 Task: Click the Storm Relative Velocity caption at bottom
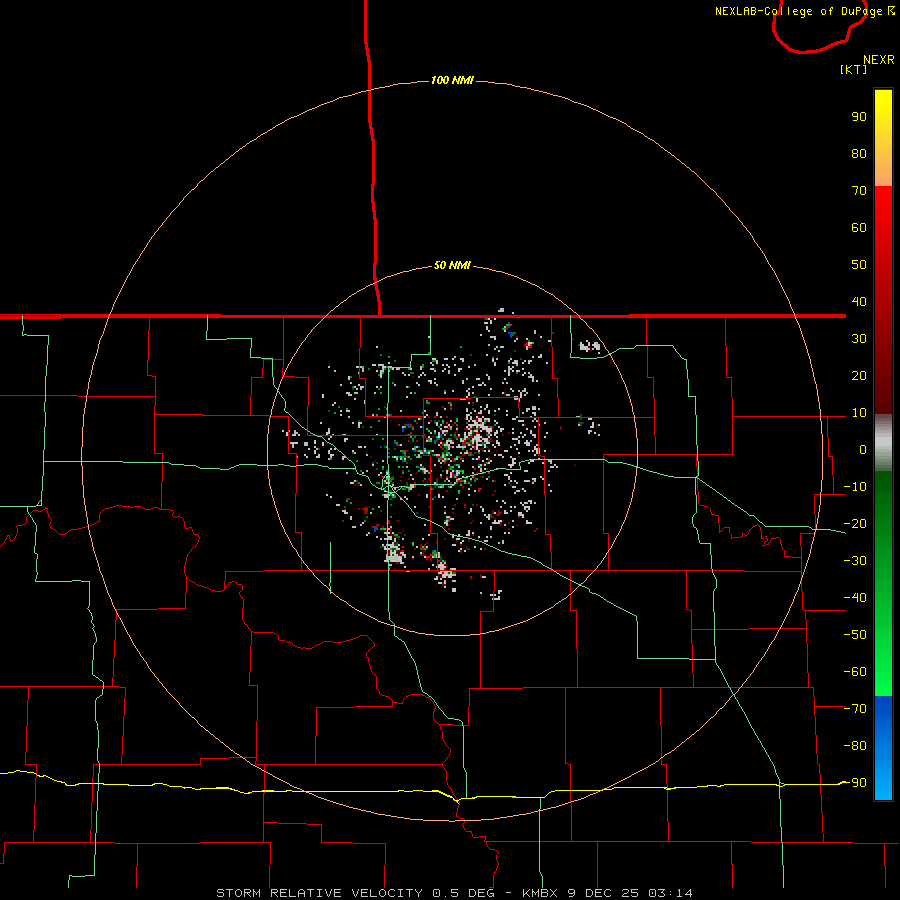coord(454,893)
